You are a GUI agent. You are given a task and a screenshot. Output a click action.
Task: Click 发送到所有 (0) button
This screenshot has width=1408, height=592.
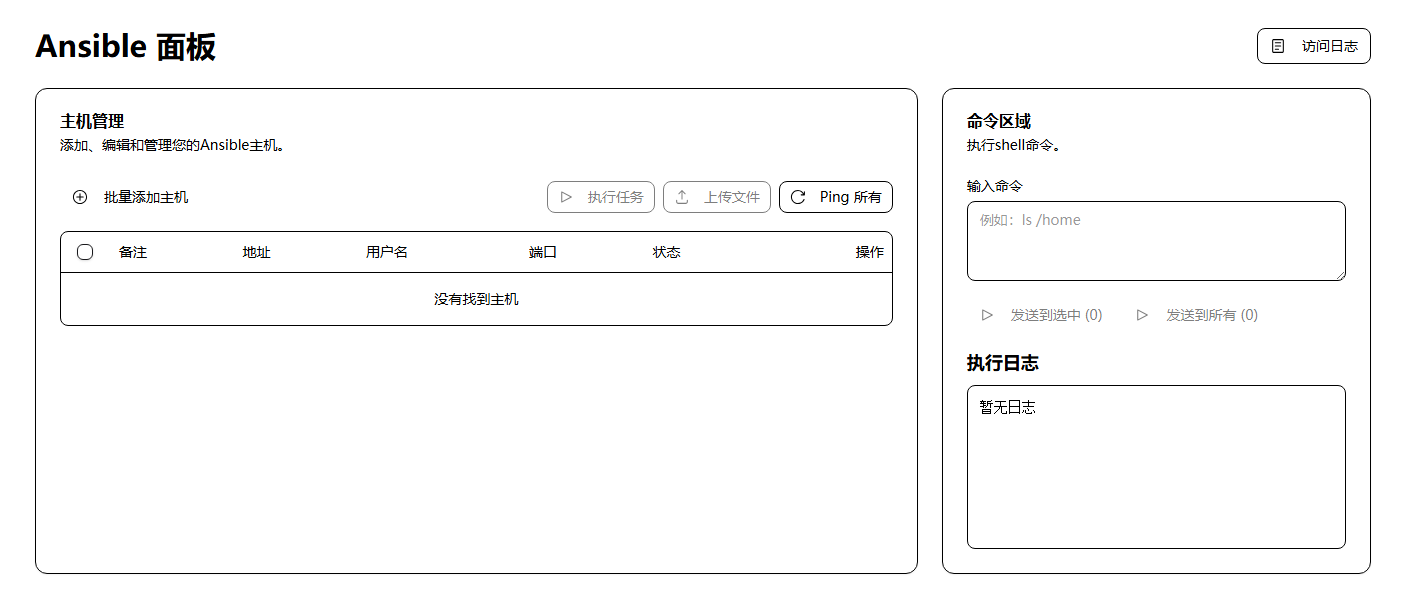(1197, 315)
